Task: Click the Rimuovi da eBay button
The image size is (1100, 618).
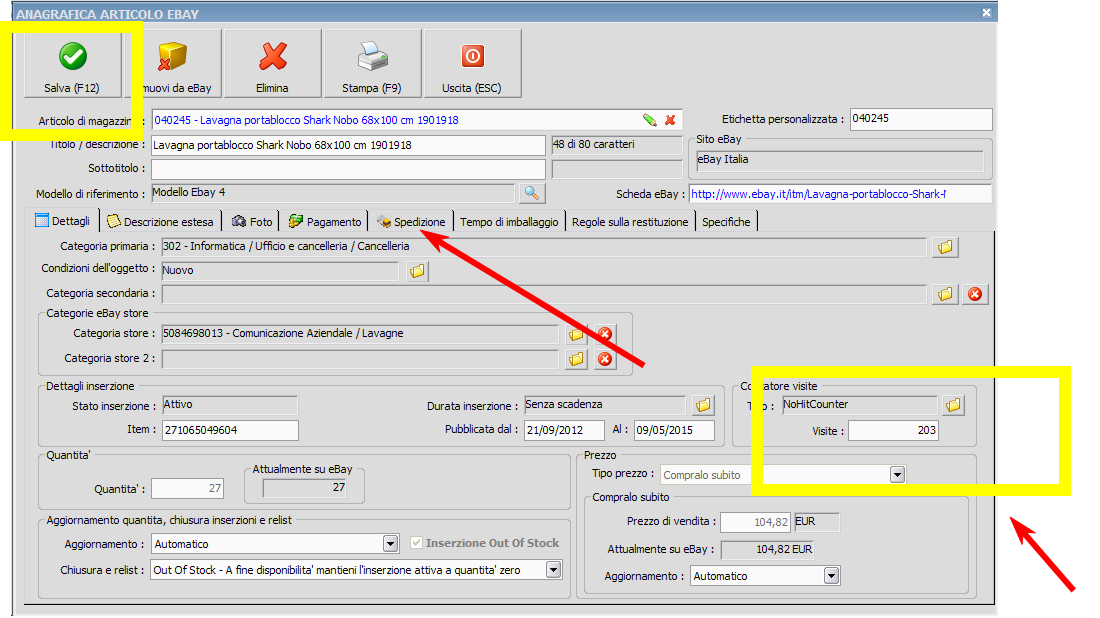Action: 173,64
